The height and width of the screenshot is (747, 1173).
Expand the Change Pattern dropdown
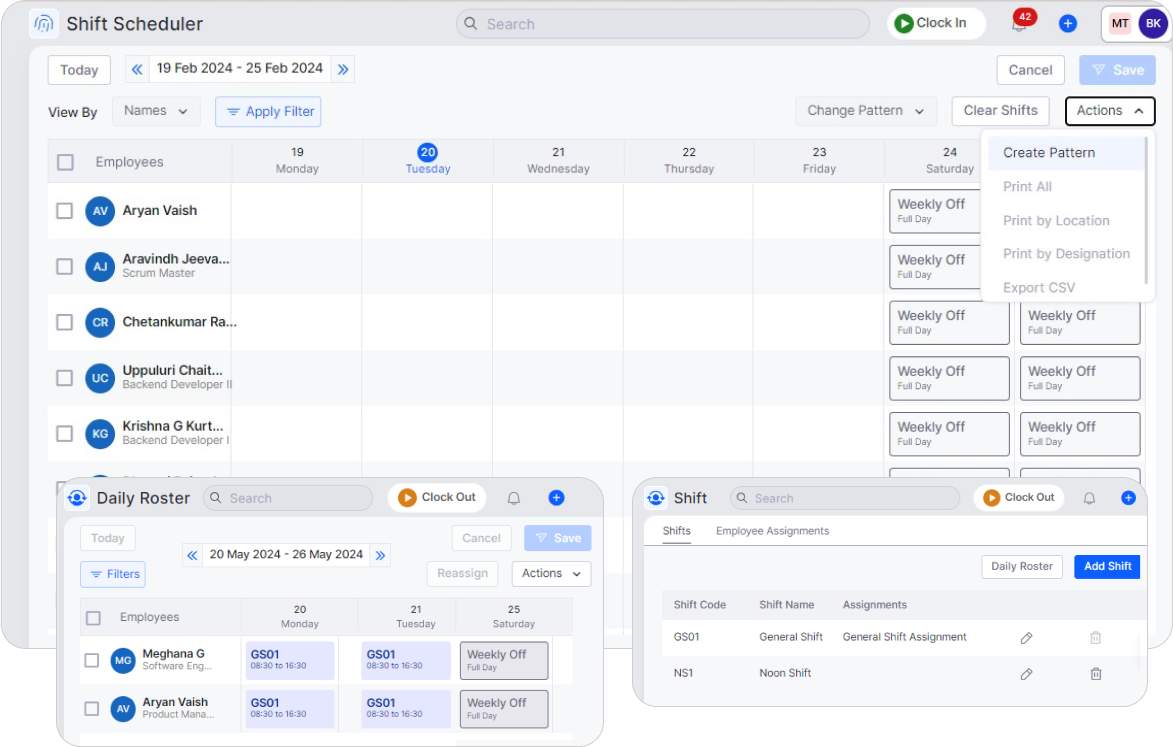[865, 111]
